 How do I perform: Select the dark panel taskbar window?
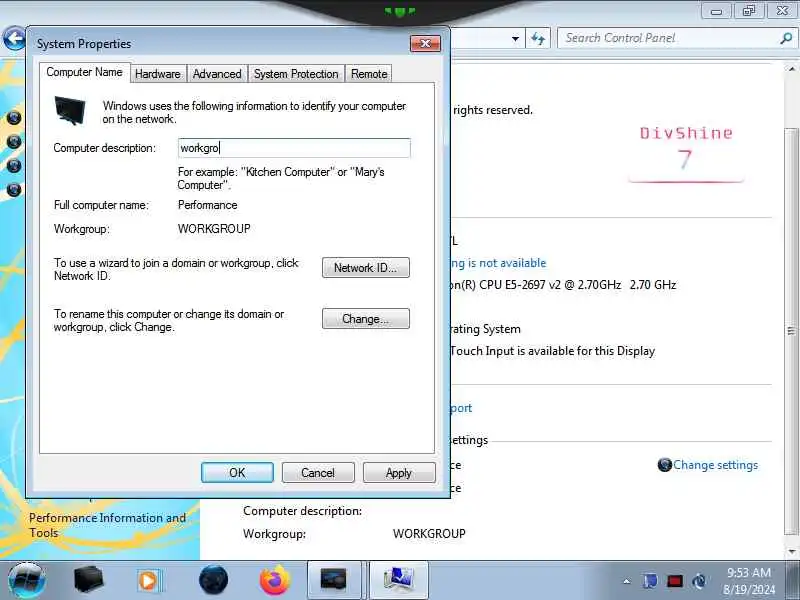tap(334, 580)
